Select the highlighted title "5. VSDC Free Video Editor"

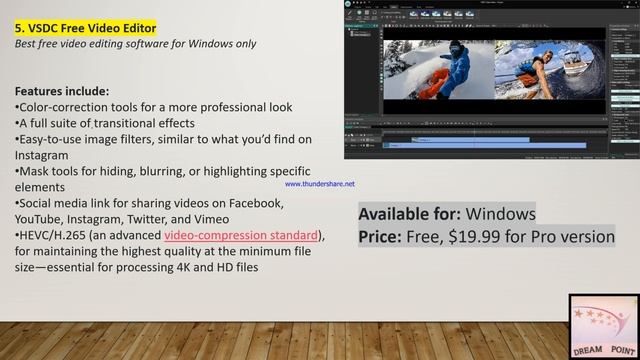(x=85, y=28)
